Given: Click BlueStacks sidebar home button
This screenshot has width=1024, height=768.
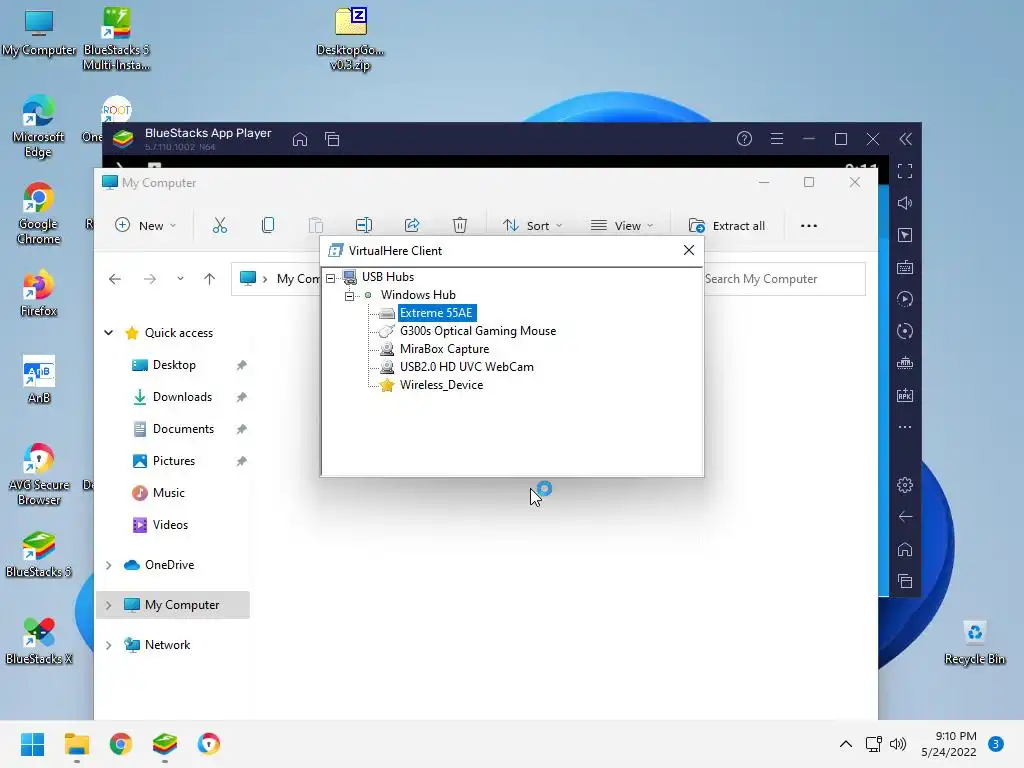Looking at the screenshot, I should coord(904,549).
